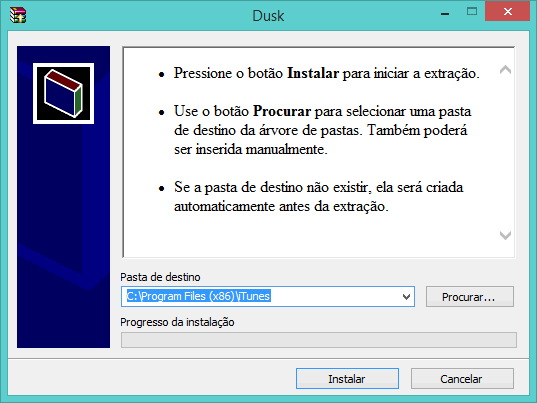Cancel the installation with Cancelar
The height and width of the screenshot is (403, 537).
click(x=462, y=379)
